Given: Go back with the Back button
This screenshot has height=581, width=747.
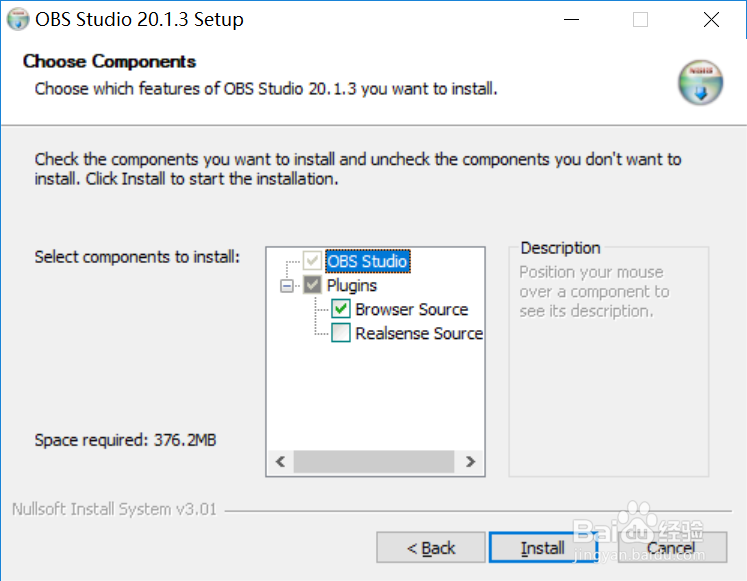Looking at the screenshot, I should point(431,548).
